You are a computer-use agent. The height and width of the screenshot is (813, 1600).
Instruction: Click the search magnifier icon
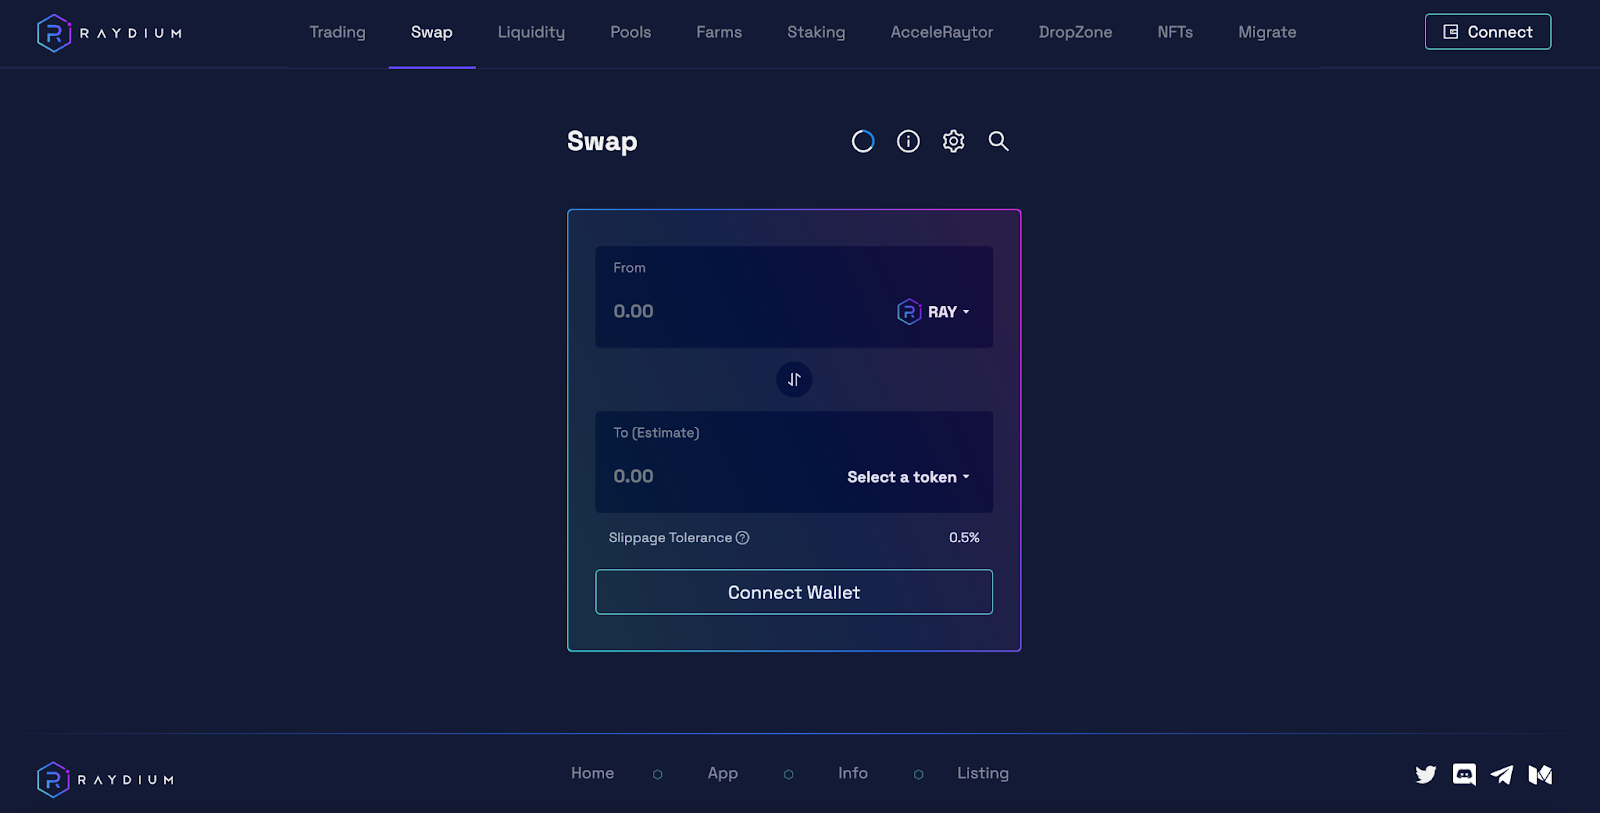coord(998,141)
